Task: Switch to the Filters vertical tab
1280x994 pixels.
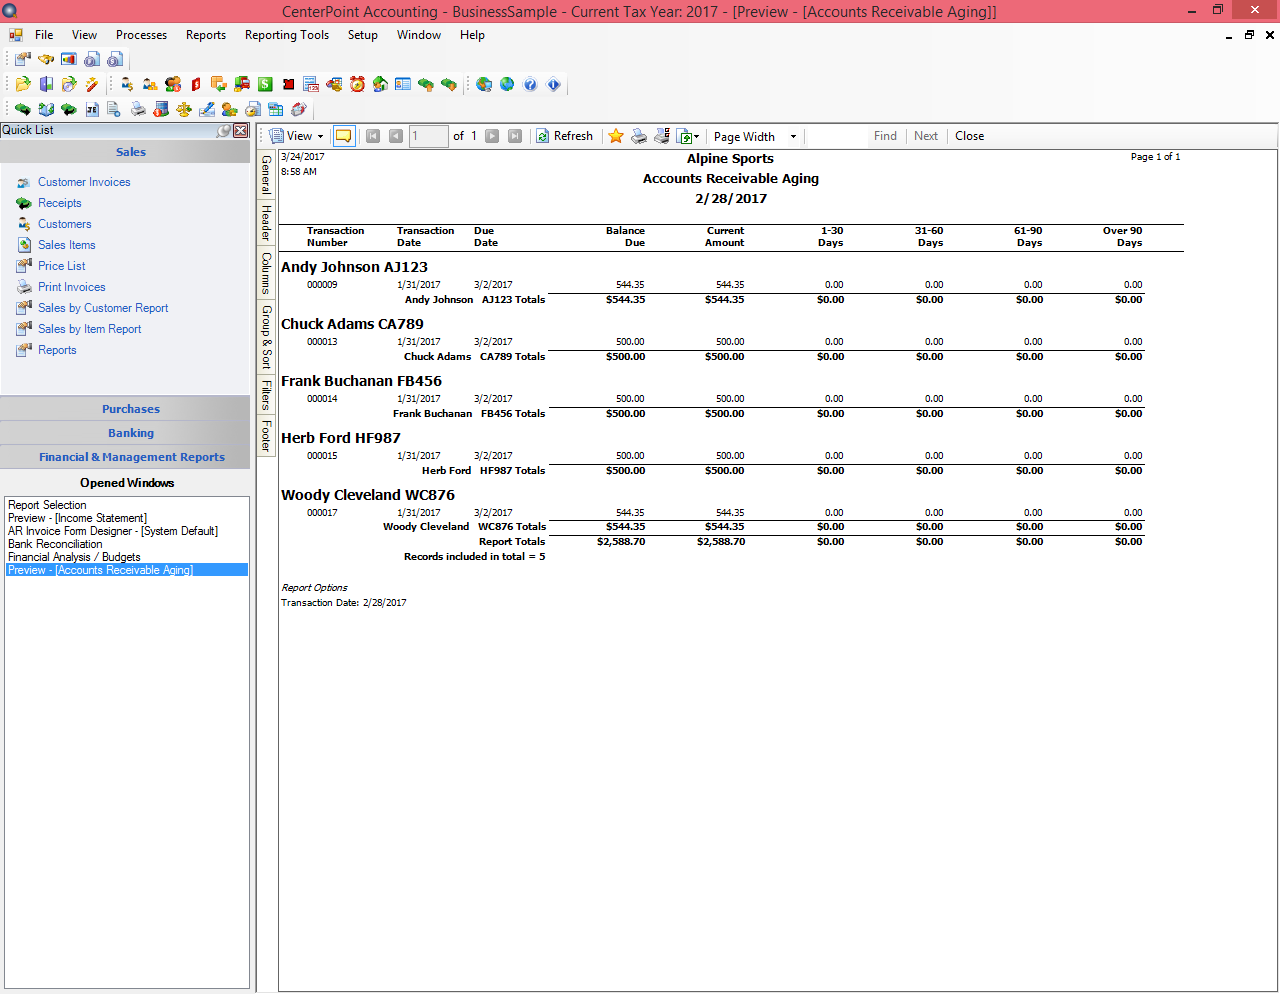Action: click(264, 395)
